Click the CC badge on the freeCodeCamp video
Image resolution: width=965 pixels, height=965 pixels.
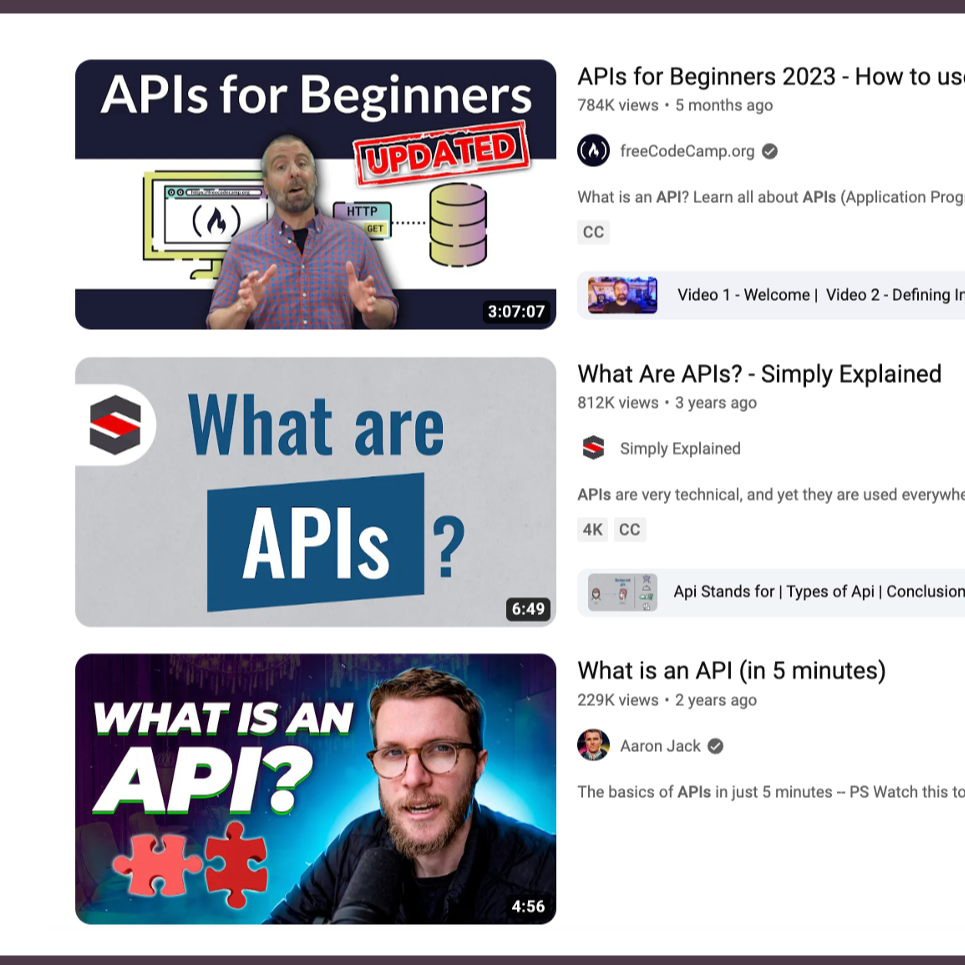click(x=593, y=232)
